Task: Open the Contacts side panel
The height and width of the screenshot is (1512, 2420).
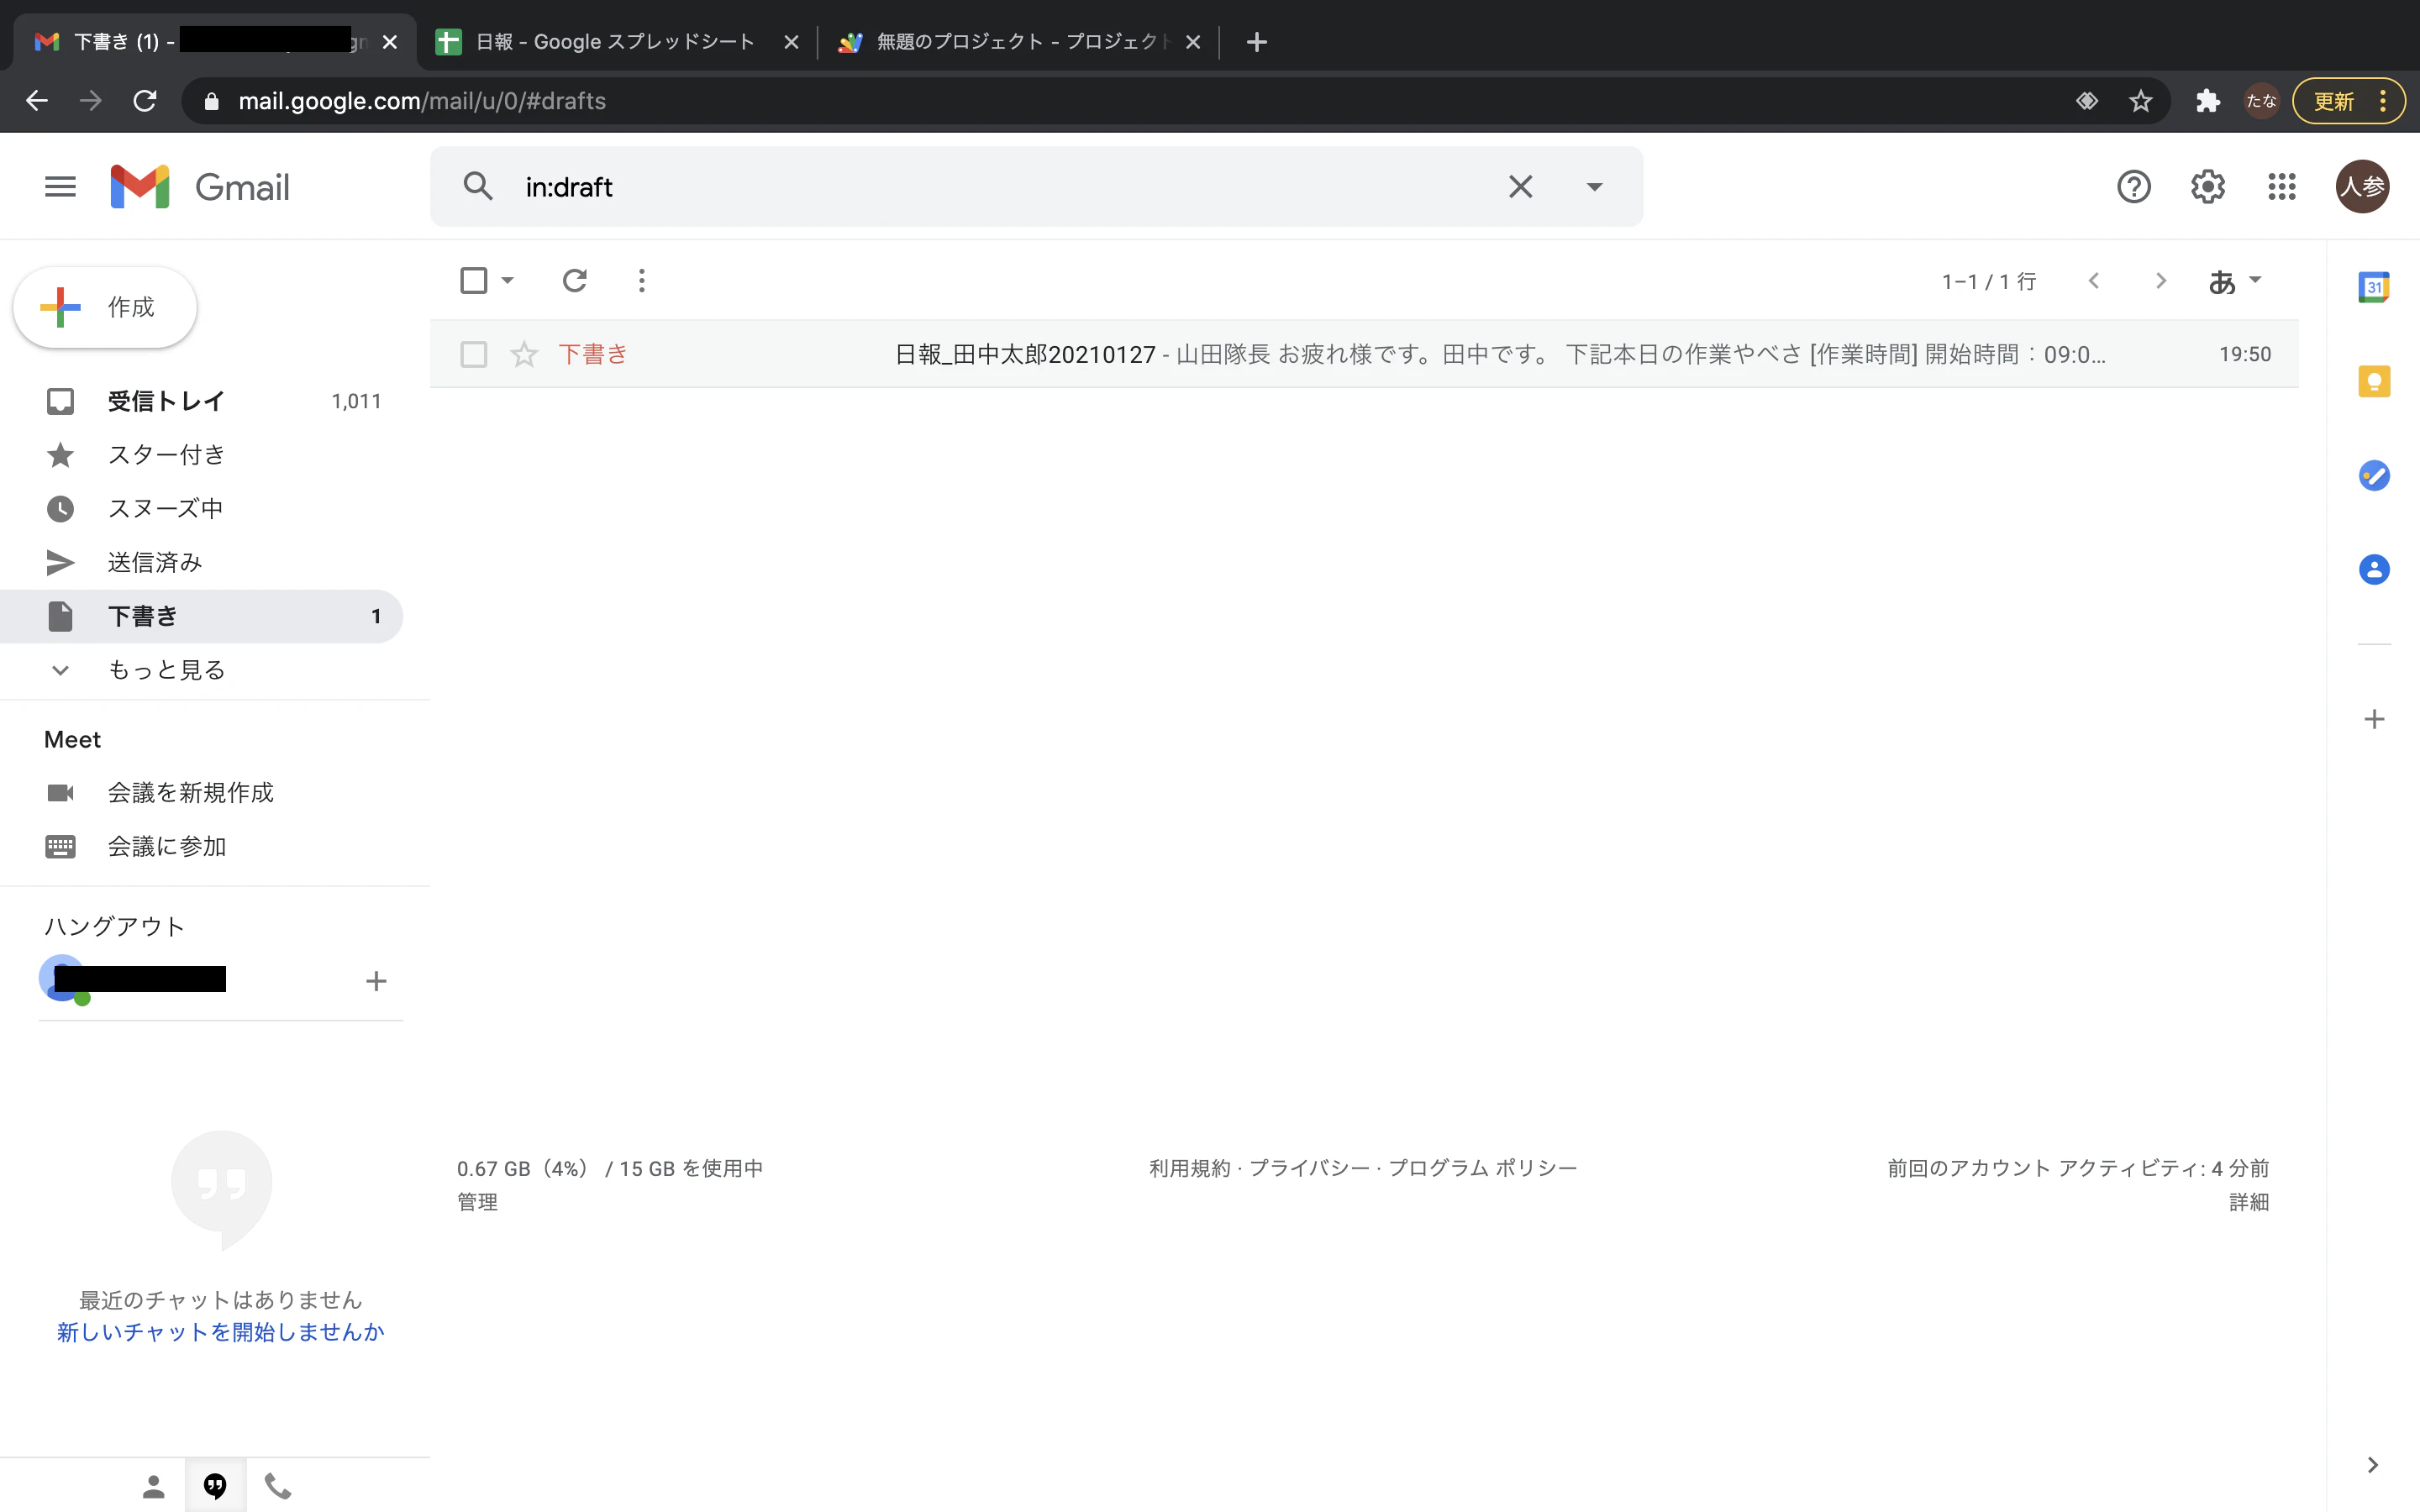Action: (x=2374, y=569)
